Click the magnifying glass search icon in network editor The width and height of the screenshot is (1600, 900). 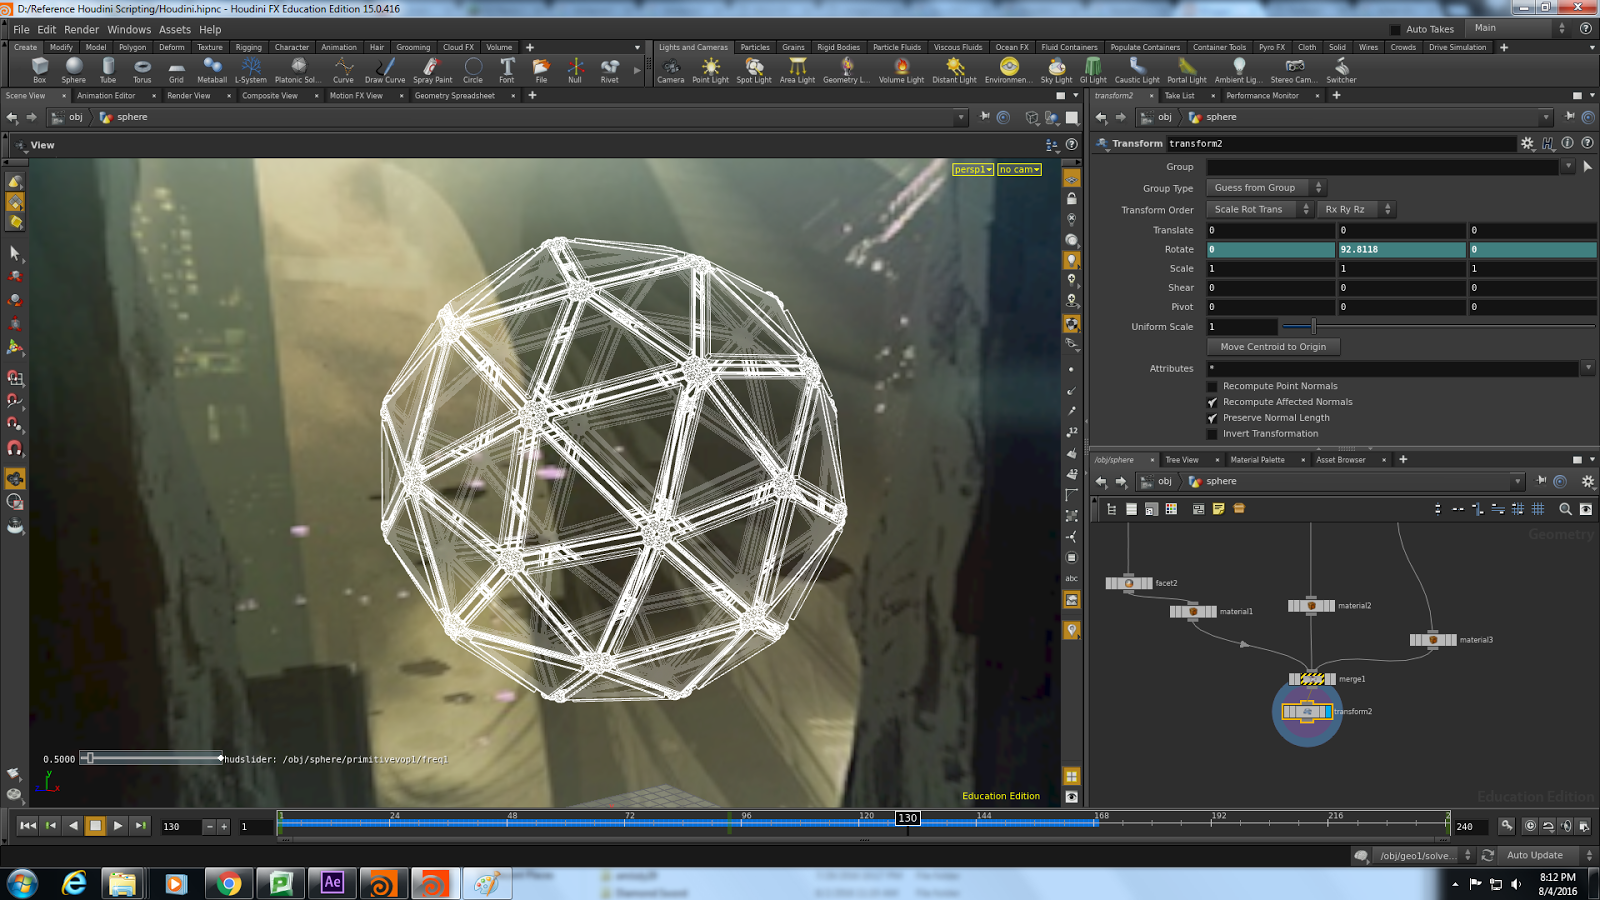pos(1565,509)
